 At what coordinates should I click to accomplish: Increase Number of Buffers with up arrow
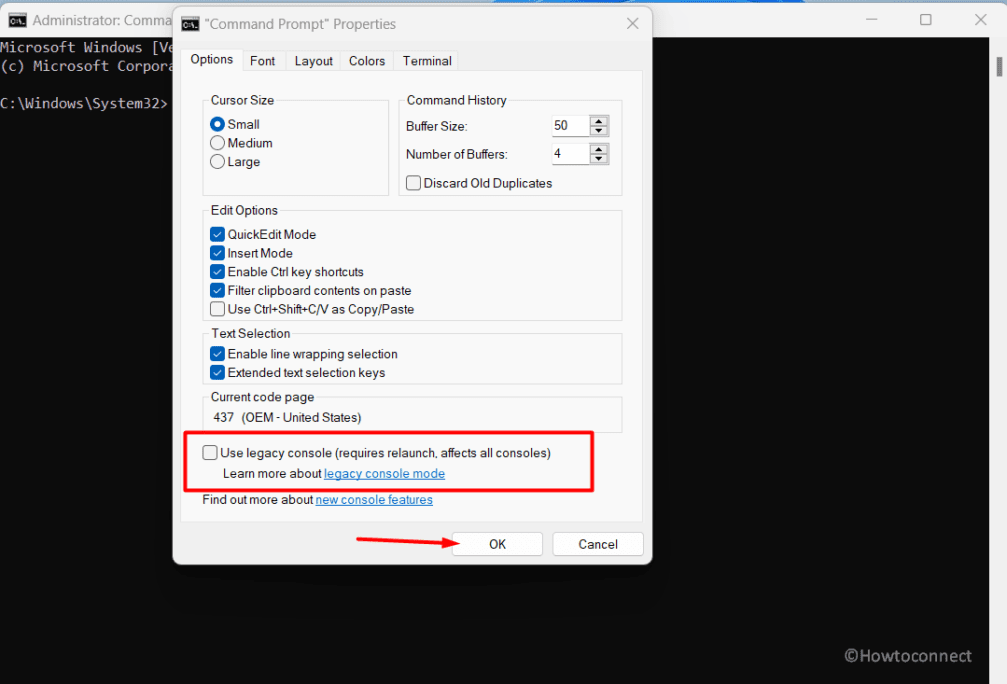(x=599, y=150)
